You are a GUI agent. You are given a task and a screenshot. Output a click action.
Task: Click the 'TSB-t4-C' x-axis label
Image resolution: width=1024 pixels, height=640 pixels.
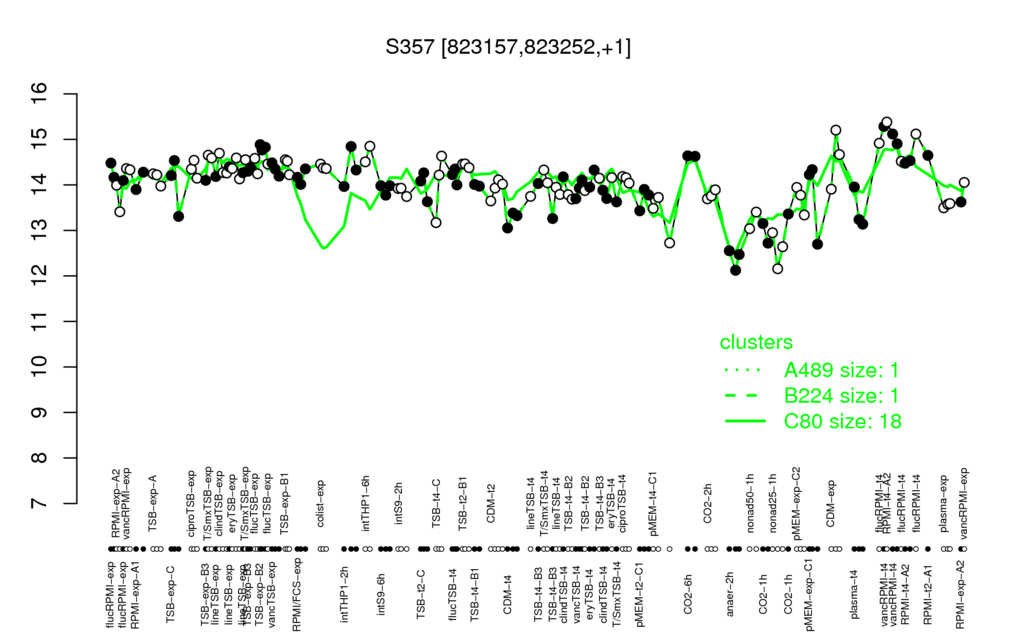tap(437, 503)
